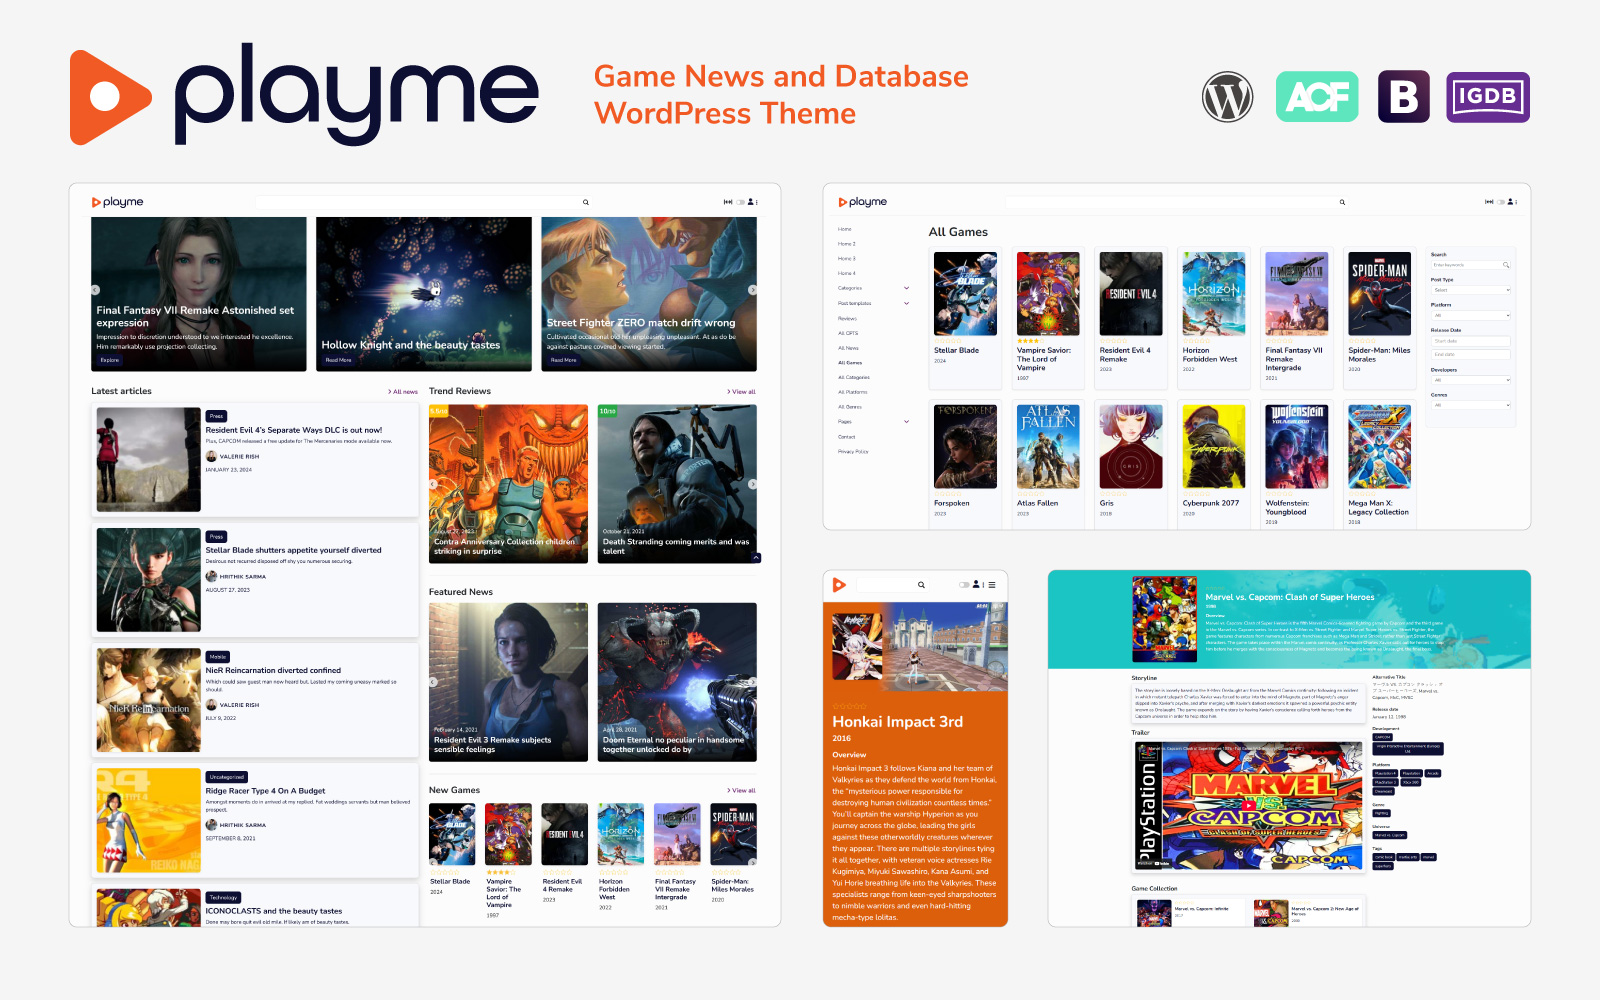
Task: Click the purple IGDB logo badge
Action: click(x=1487, y=97)
